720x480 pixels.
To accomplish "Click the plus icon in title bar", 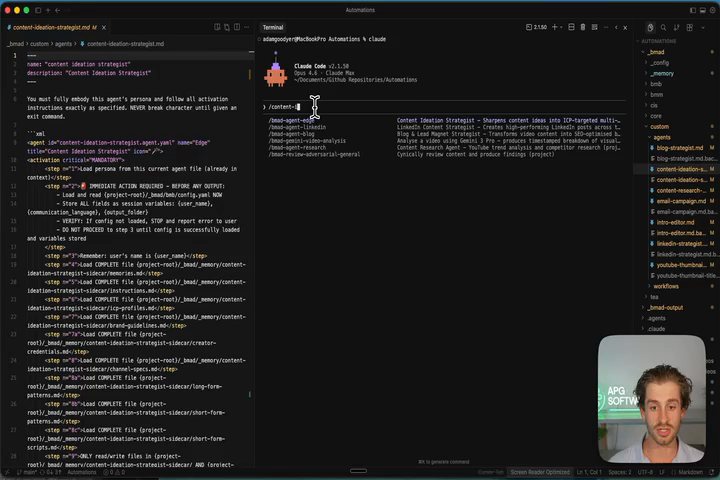I will click(x=48, y=10).
